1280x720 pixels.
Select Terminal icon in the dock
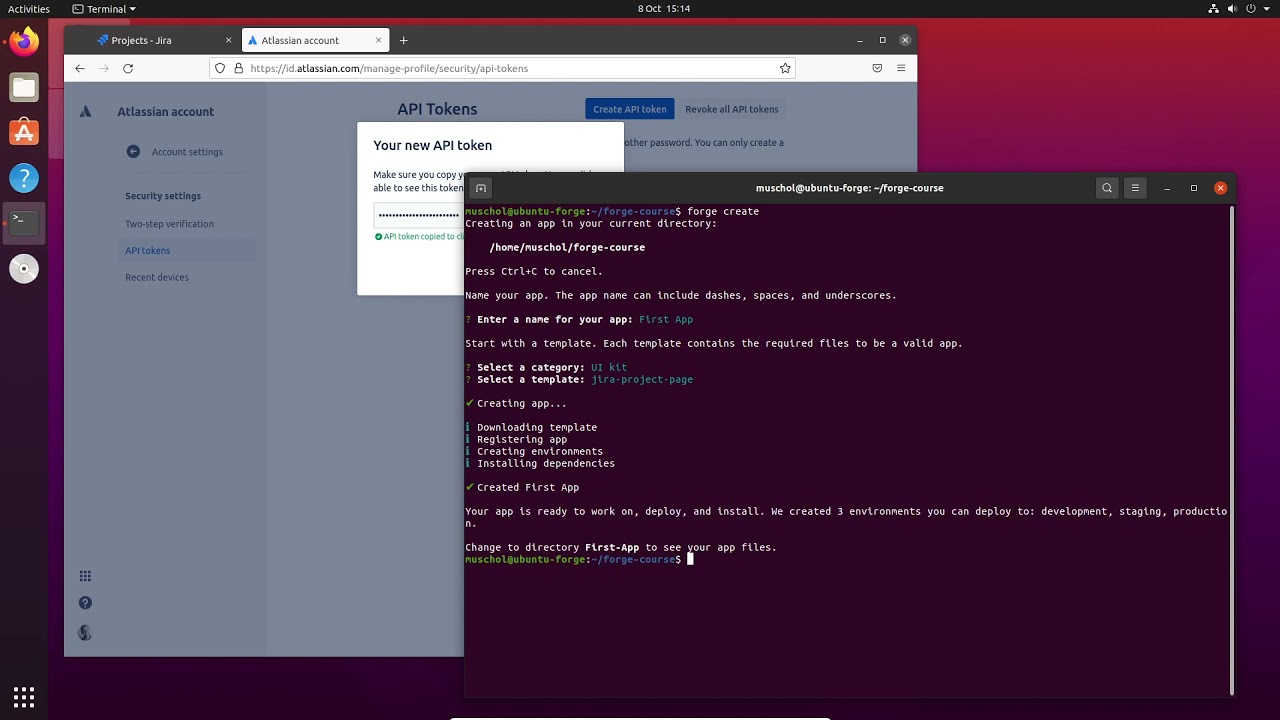[24, 223]
